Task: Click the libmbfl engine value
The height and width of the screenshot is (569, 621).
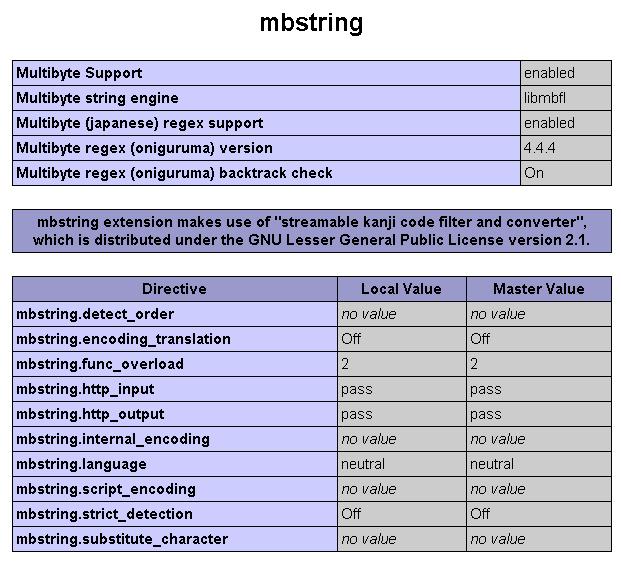Action: (x=545, y=98)
